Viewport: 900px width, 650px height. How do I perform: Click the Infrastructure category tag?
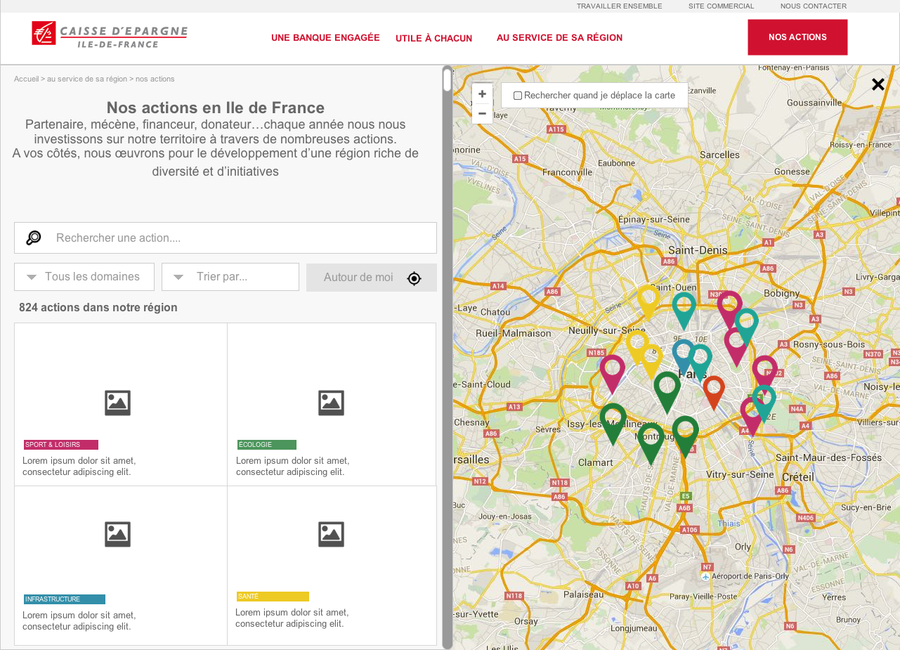pos(64,599)
